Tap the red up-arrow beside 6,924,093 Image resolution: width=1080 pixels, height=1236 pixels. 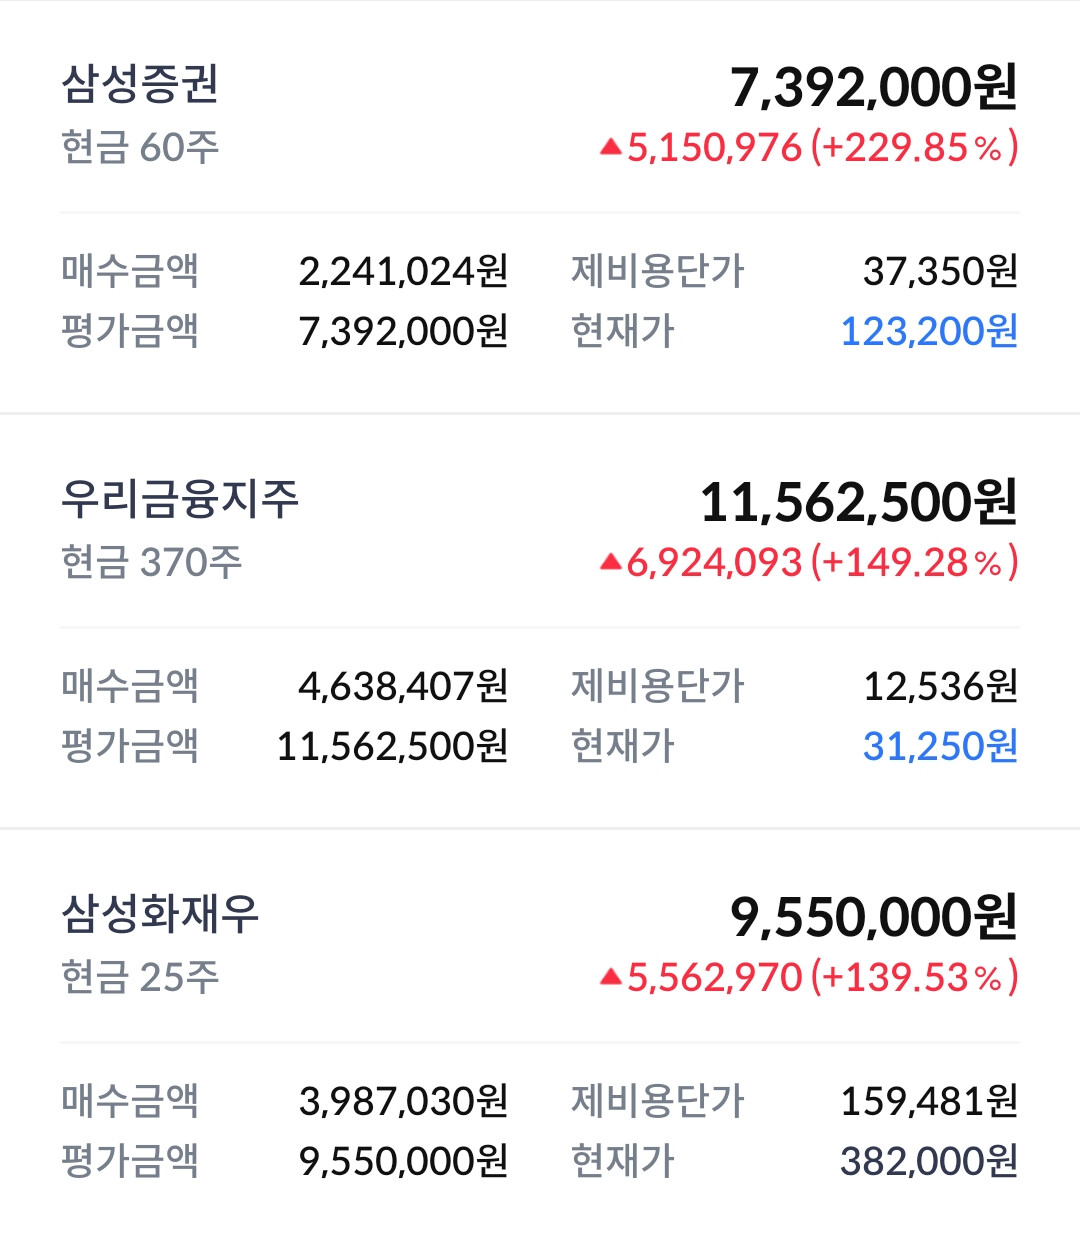[x=611, y=563]
